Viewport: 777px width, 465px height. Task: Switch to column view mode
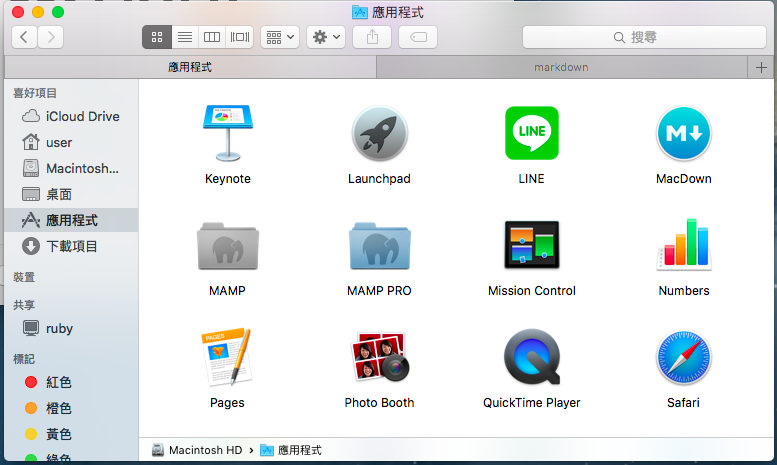(212, 37)
